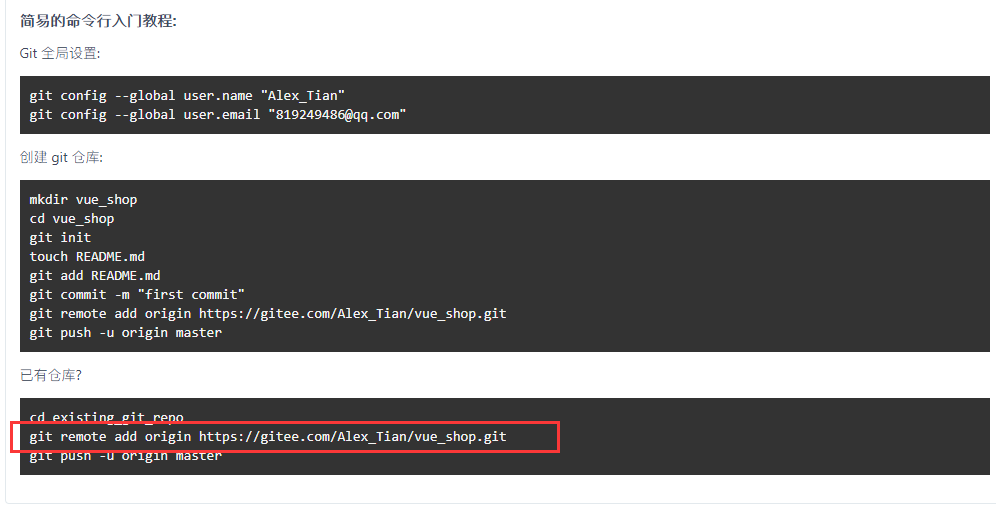Click the 创建 git 仓库 label
Screen dimensions: 996x521
click(x=61, y=157)
